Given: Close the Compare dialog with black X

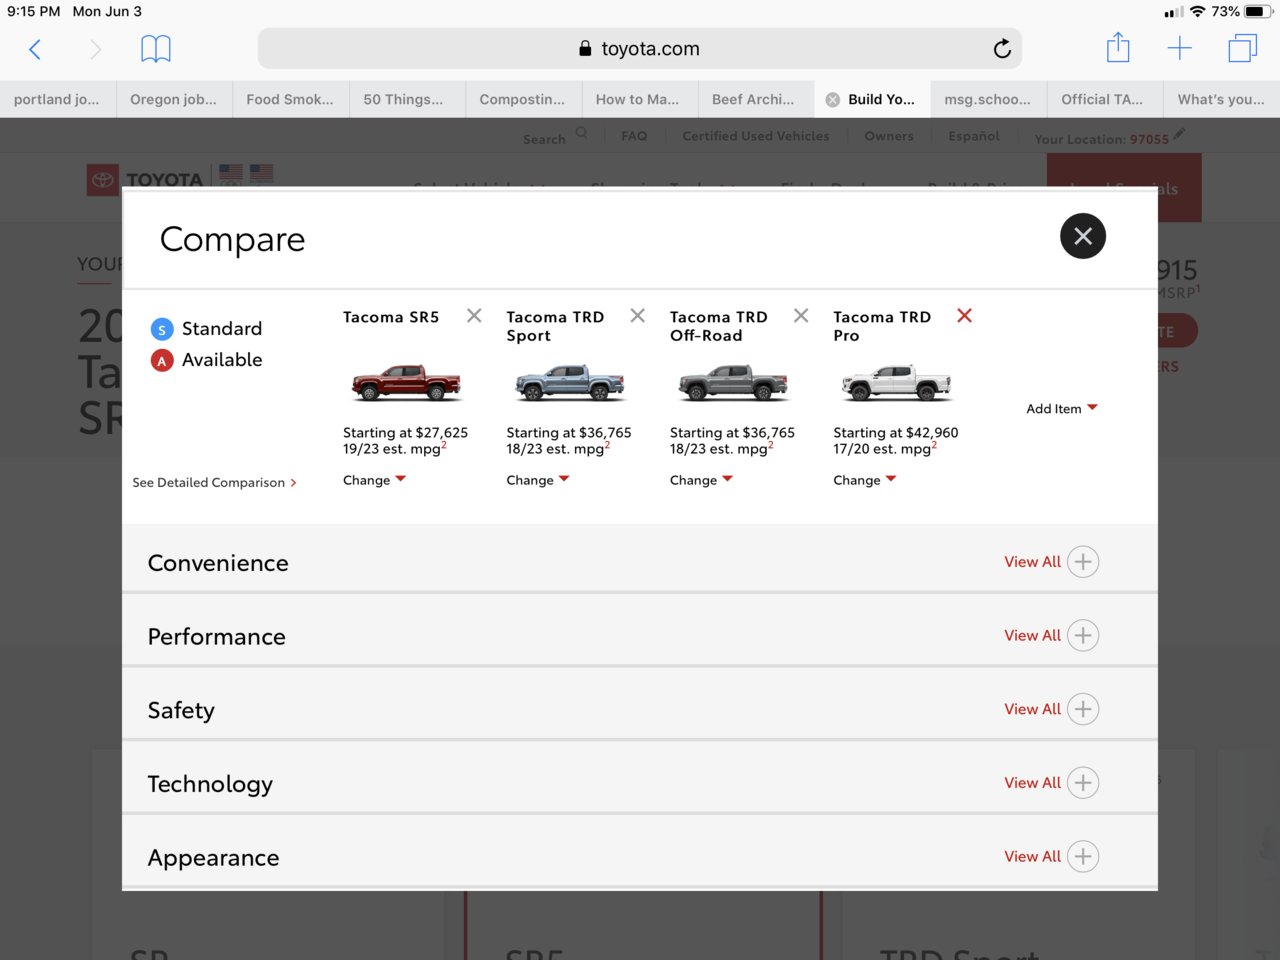Looking at the screenshot, I should coord(1083,236).
